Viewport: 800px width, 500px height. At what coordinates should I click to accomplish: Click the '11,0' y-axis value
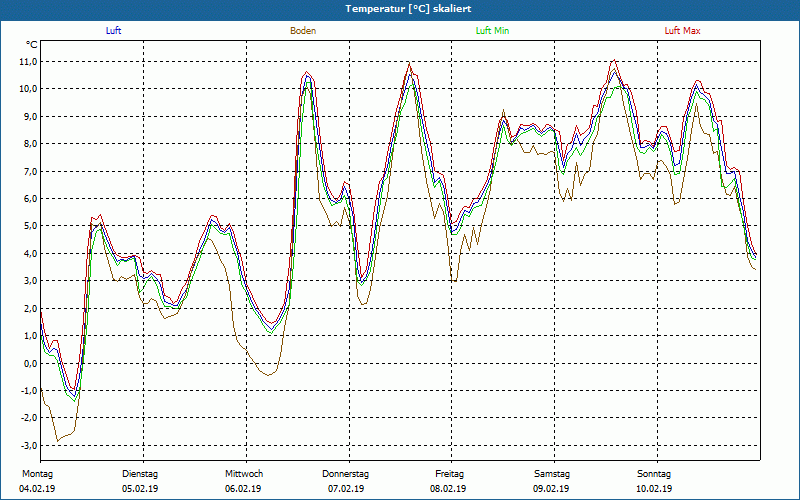(29, 62)
